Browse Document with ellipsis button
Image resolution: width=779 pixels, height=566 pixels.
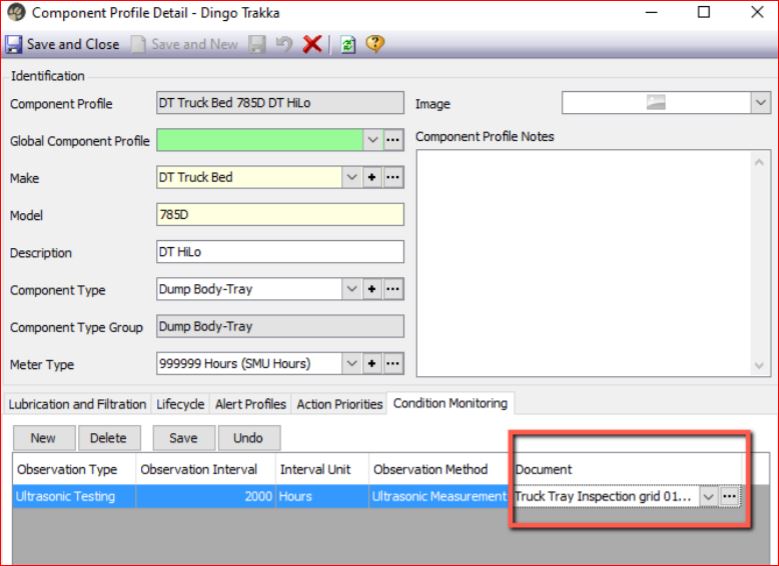pos(730,497)
